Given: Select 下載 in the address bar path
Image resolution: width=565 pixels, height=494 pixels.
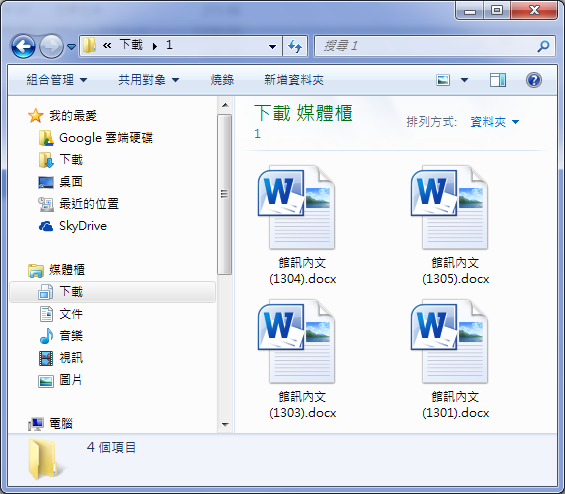Looking at the screenshot, I should 131,45.
